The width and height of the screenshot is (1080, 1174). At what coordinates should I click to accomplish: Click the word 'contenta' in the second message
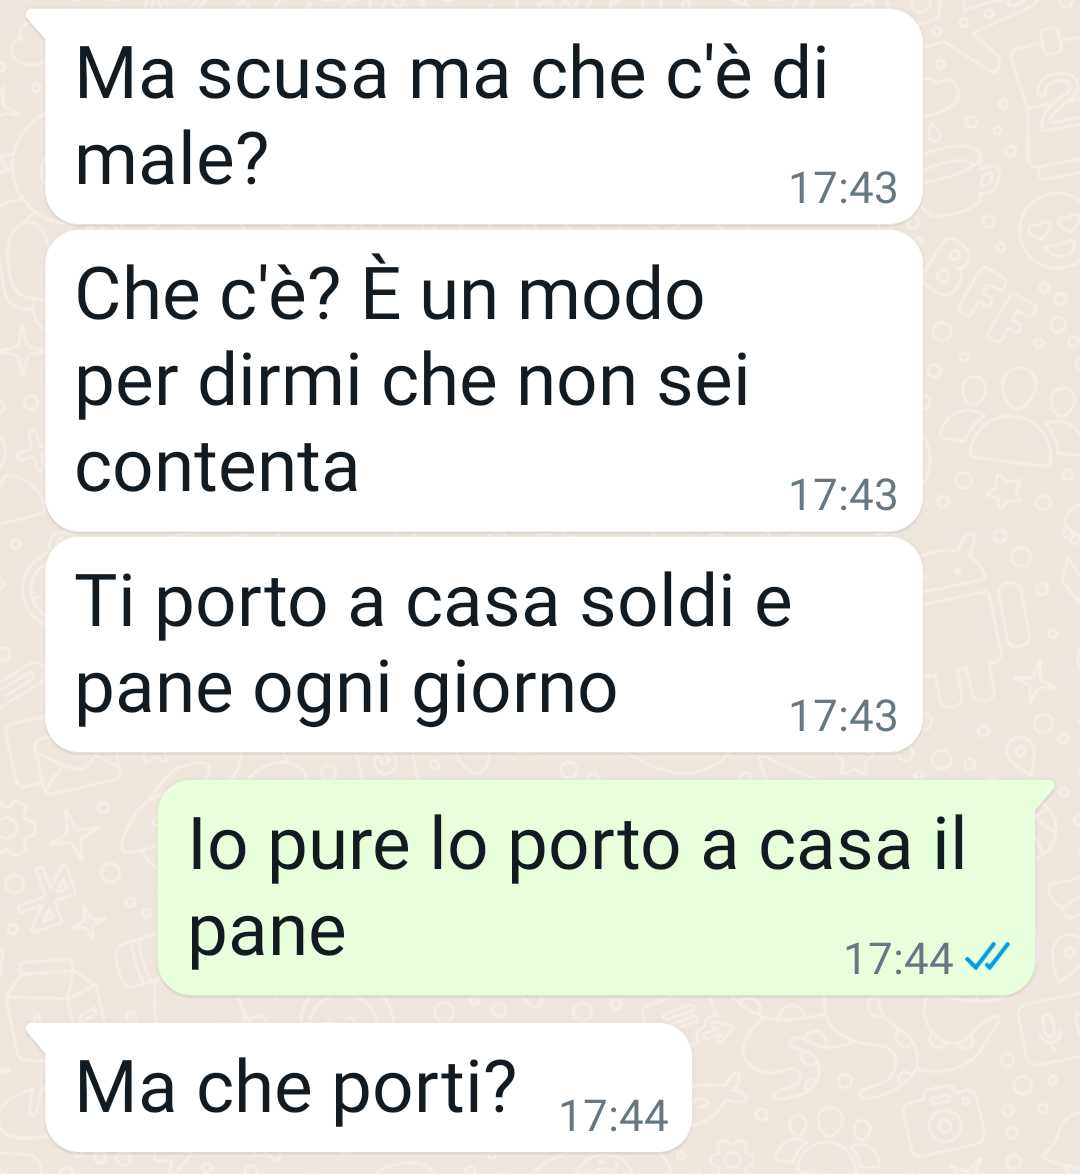[x=217, y=468]
